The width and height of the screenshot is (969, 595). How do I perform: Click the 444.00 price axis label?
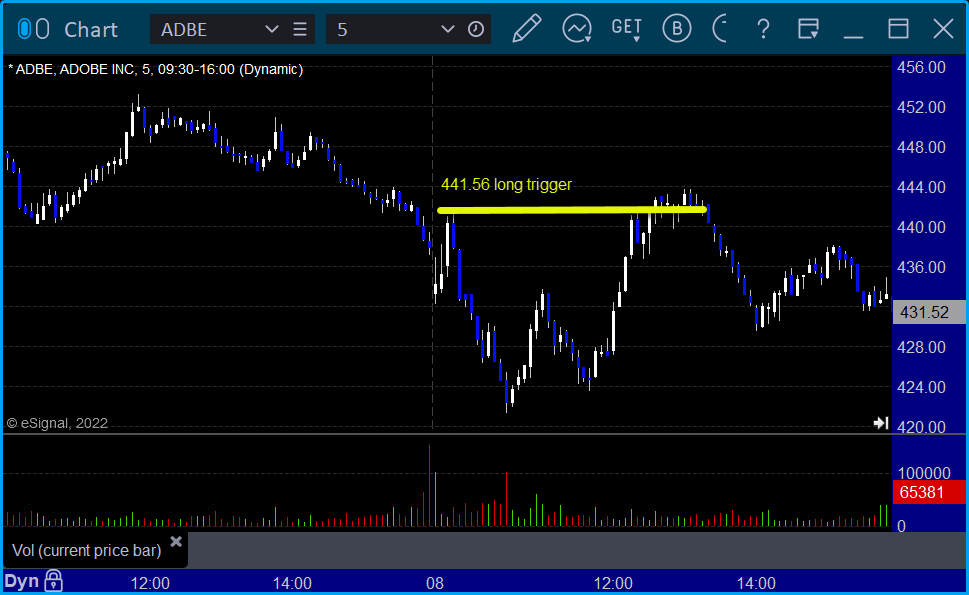tap(921, 187)
